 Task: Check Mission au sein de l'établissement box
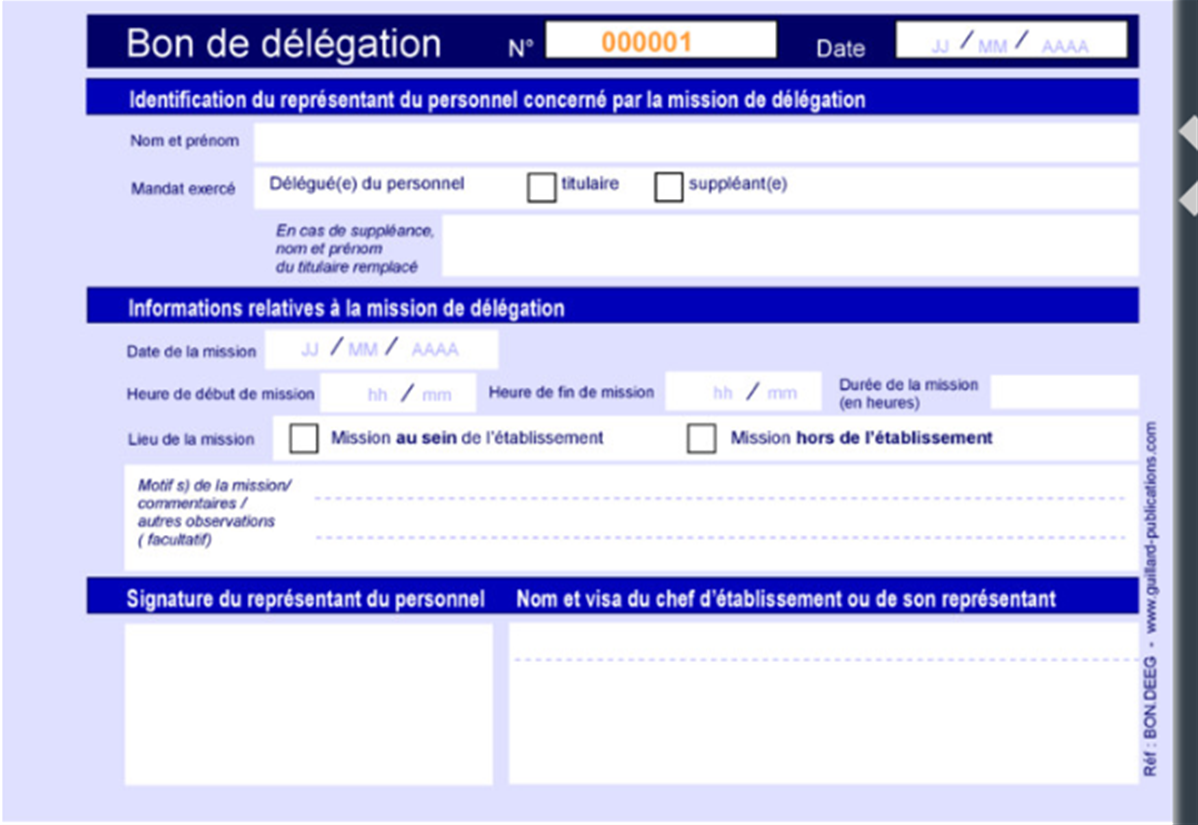coord(304,438)
